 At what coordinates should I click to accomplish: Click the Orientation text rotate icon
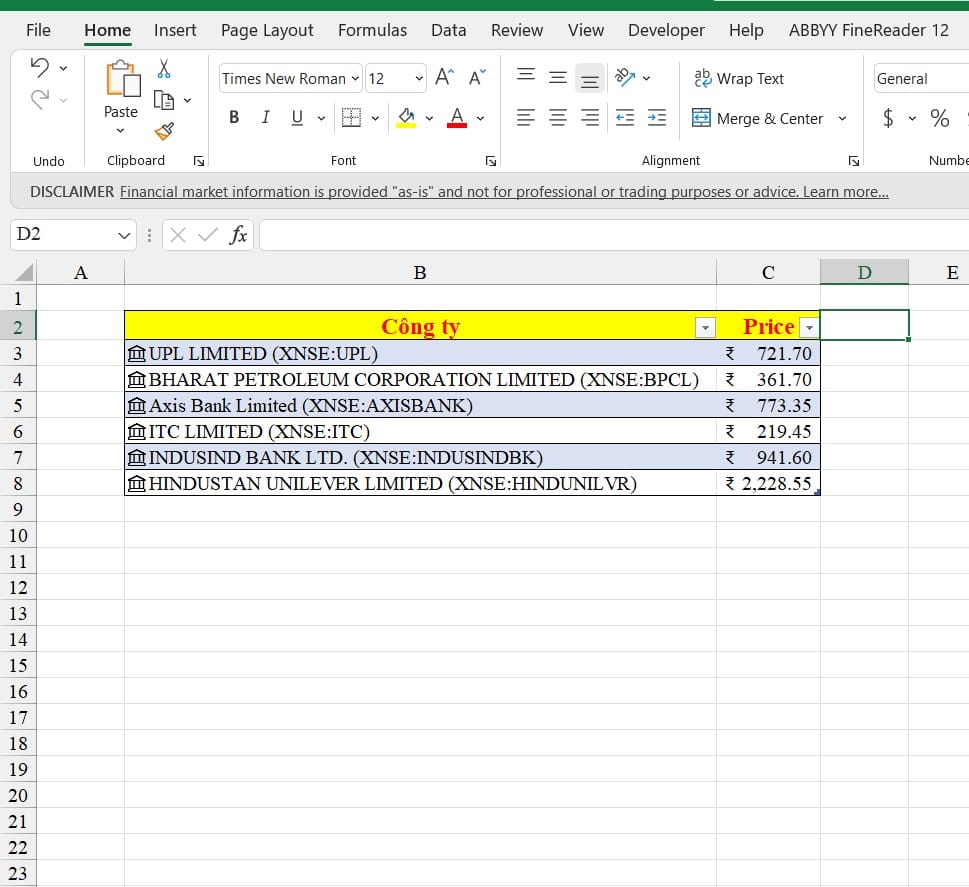(625, 77)
